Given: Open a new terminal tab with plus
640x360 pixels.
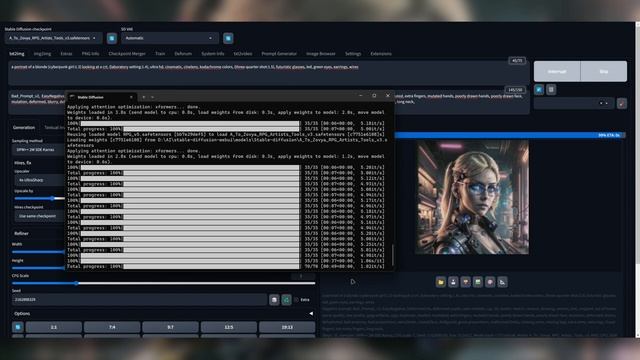Looking at the screenshot, I should pyautogui.click(x=144, y=97).
